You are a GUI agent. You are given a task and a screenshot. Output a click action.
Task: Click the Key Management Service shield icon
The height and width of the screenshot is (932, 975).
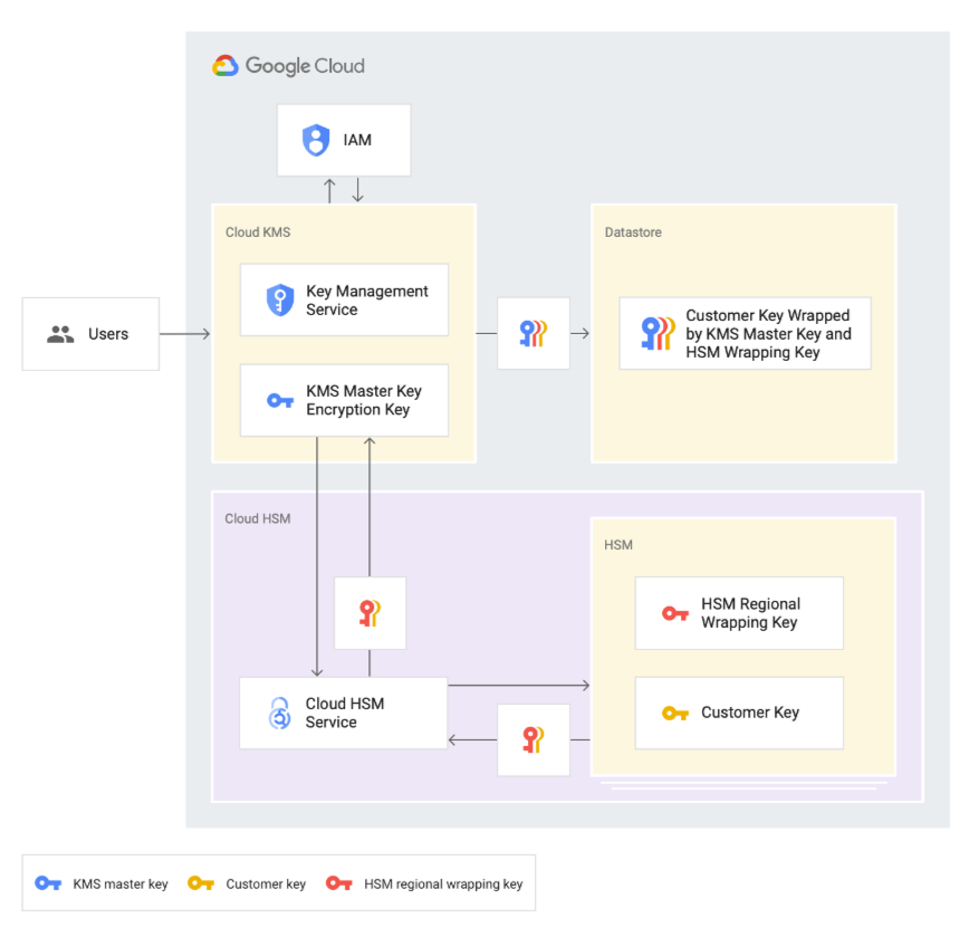pyautogui.click(x=280, y=300)
